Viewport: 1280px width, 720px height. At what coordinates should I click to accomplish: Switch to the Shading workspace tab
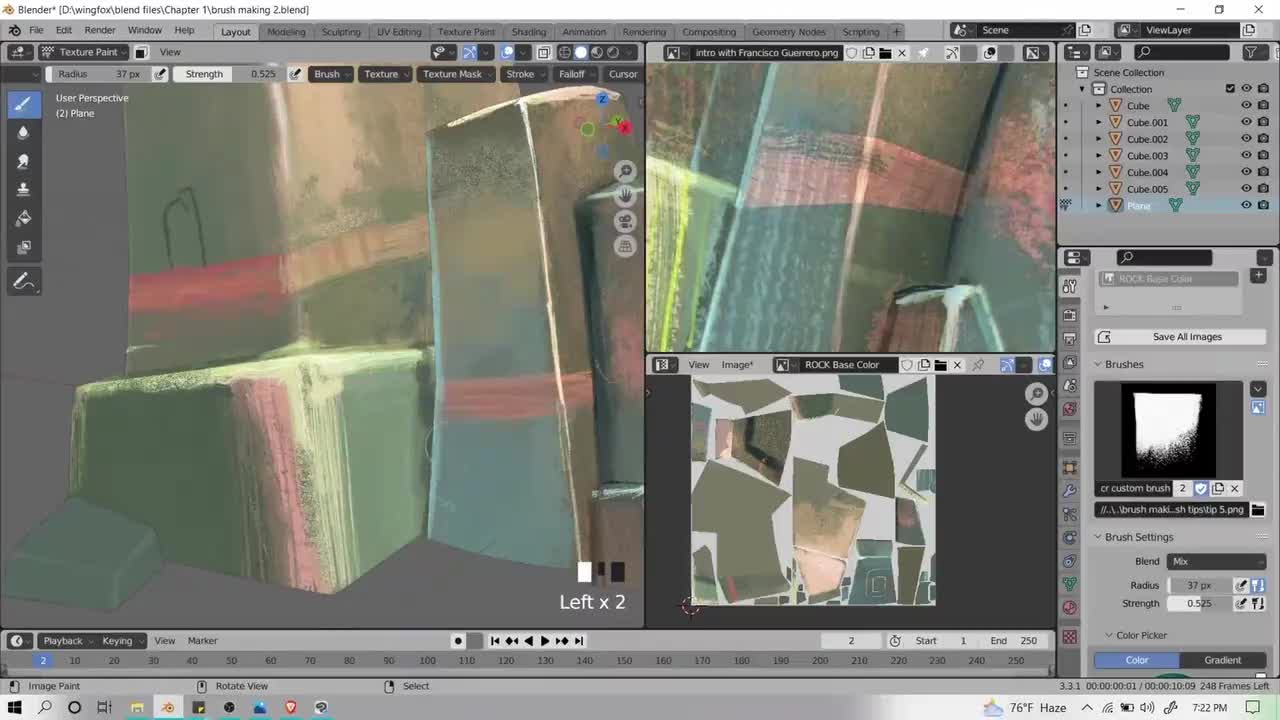[x=529, y=32]
